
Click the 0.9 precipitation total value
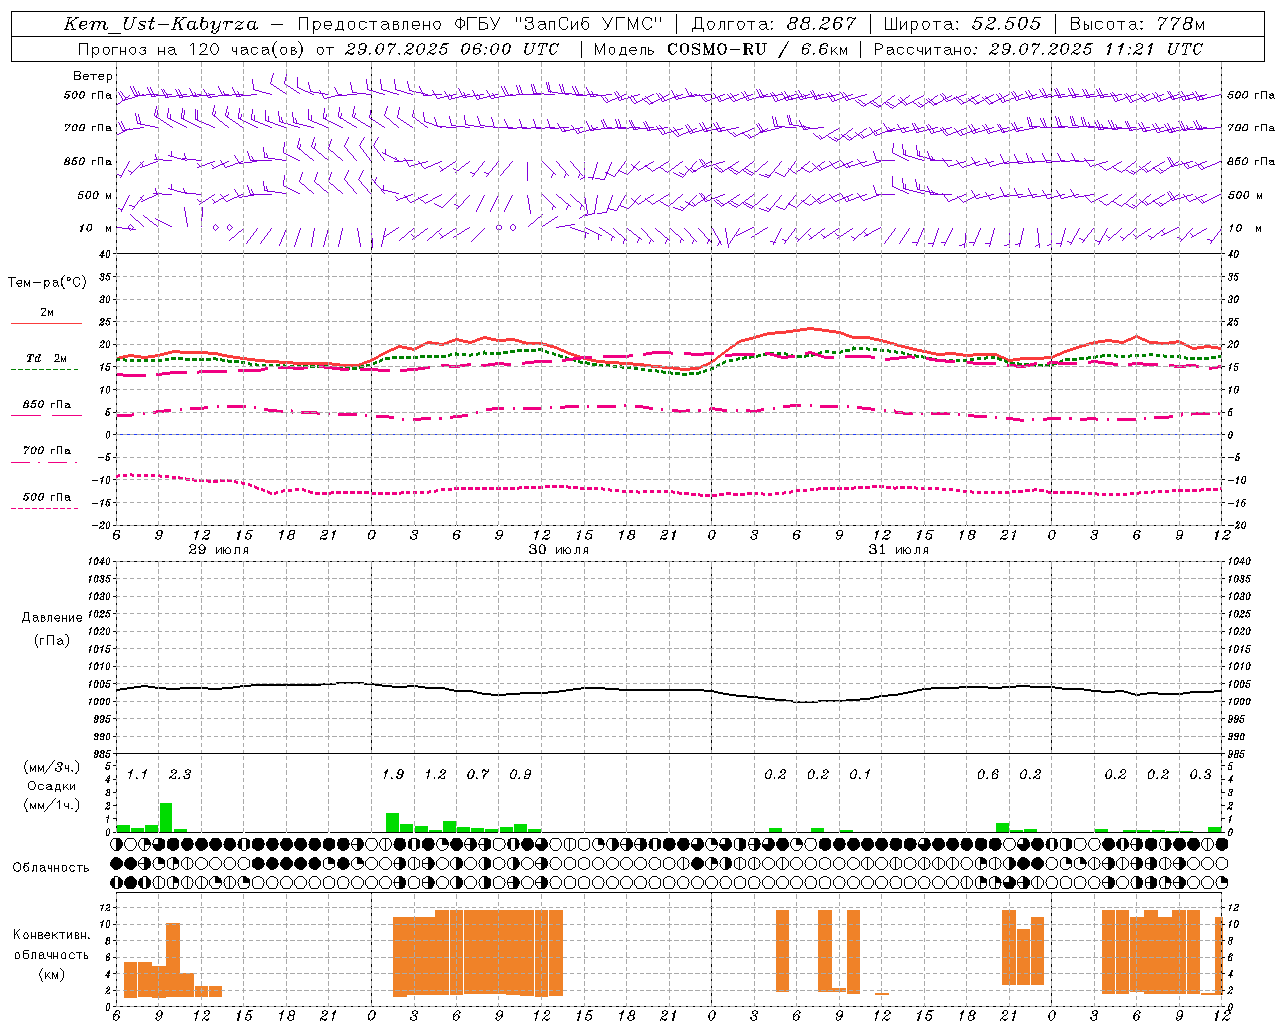click(520, 774)
